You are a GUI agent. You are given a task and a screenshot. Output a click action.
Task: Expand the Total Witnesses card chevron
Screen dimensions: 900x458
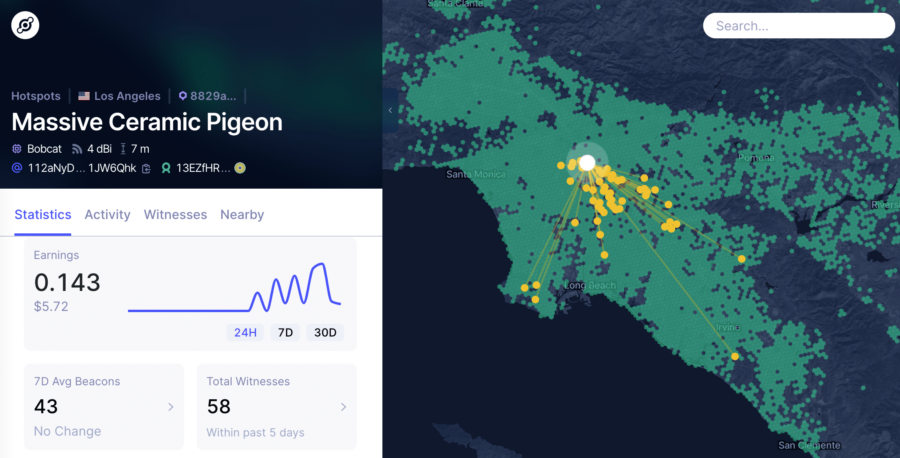point(344,407)
